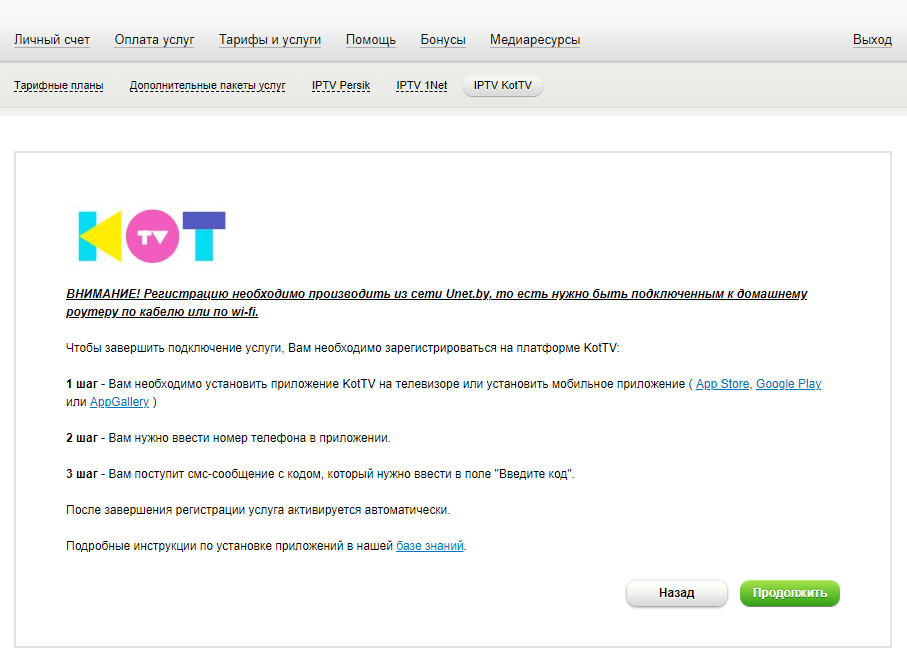This screenshot has height=660, width=907.
Task: Open the Помощь section
Action: point(371,40)
